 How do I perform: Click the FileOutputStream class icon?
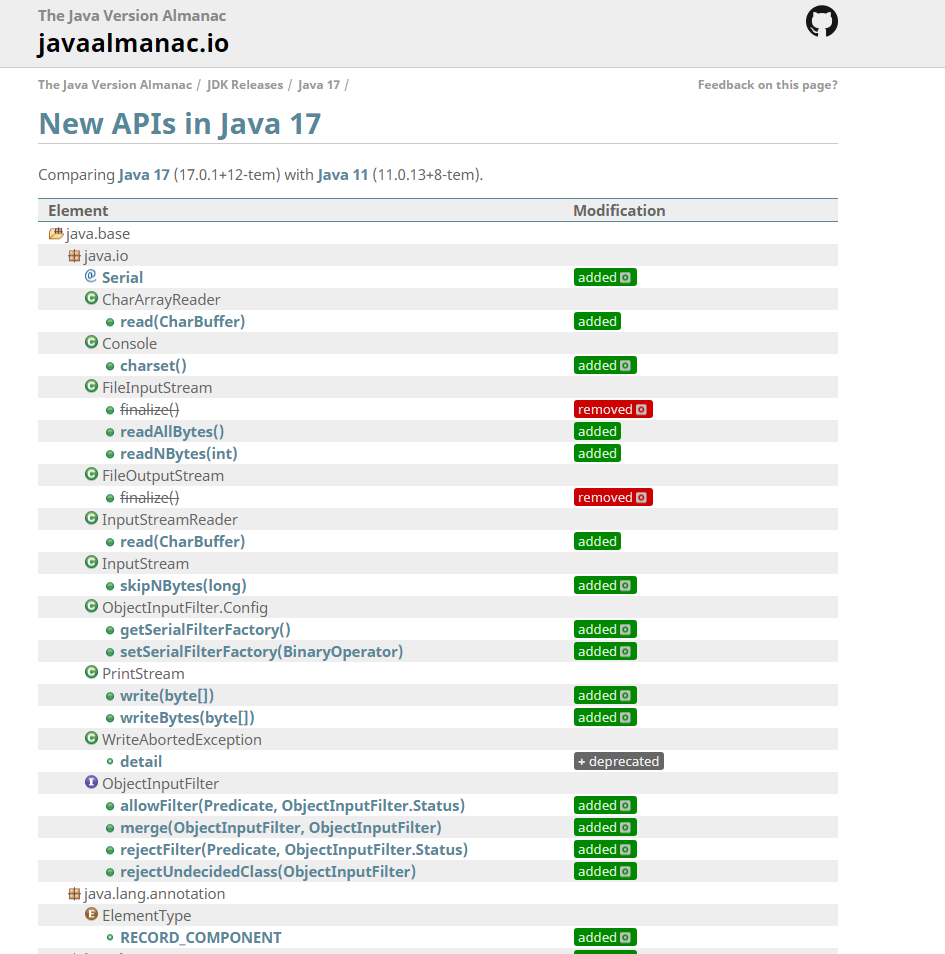point(91,474)
